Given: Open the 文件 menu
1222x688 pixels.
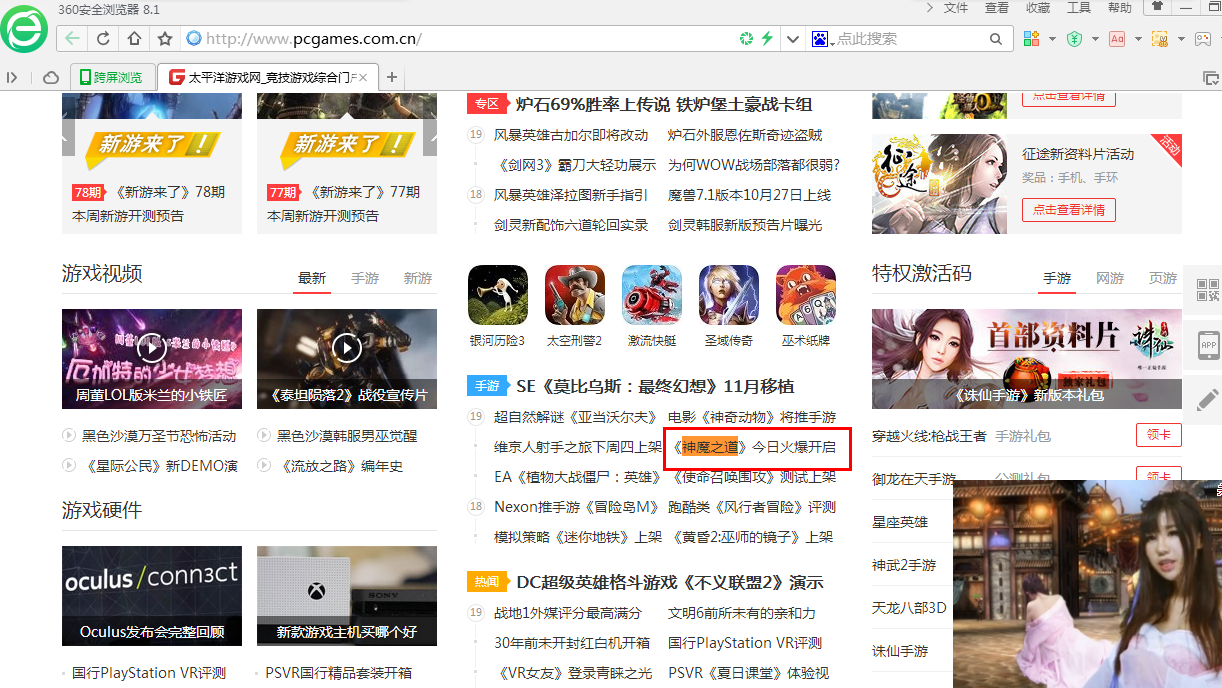Looking at the screenshot, I should coord(956,8).
